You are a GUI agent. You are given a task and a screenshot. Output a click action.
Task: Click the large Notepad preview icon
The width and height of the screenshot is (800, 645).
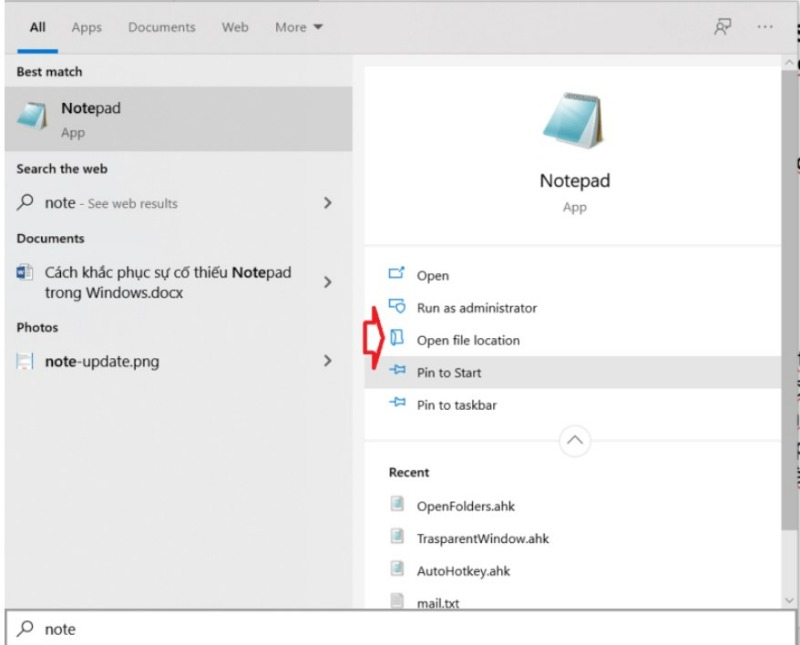(574, 120)
